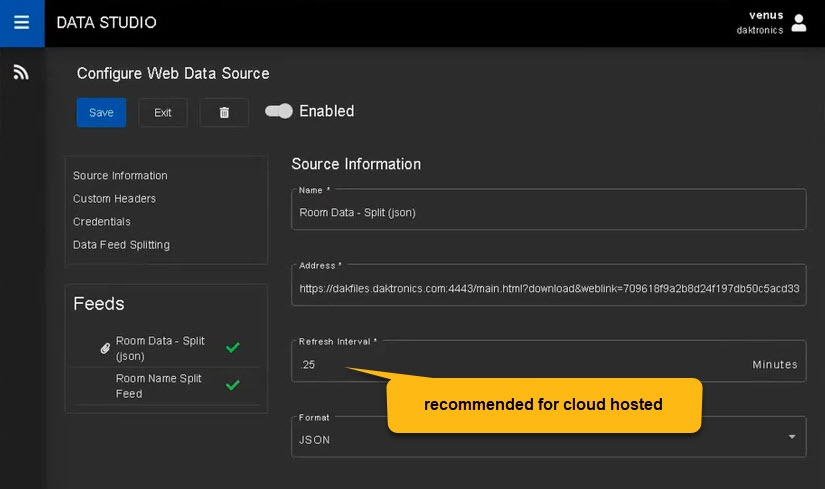Go to Custom Headers section

pyautogui.click(x=114, y=199)
